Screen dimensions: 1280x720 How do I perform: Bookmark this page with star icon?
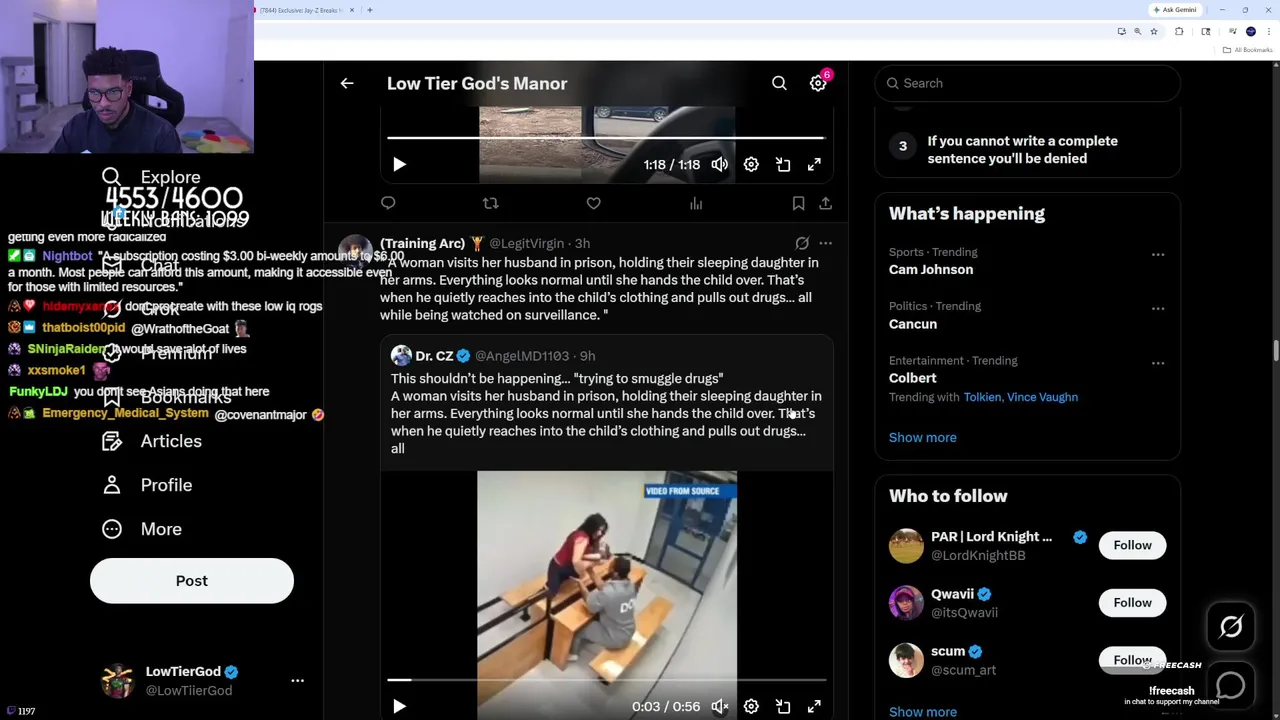point(1153,32)
